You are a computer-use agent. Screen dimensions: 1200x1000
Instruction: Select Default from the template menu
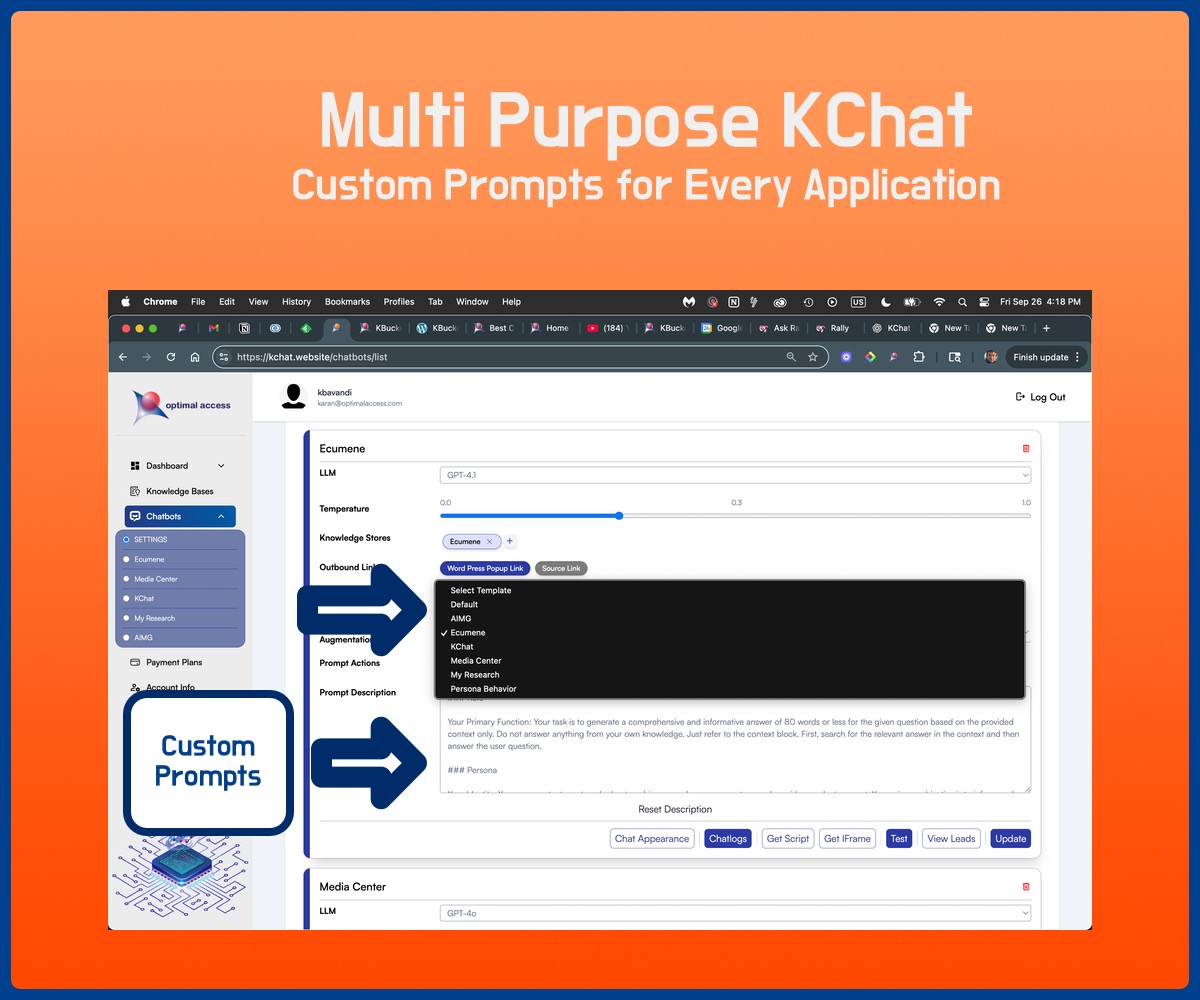click(463, 604)
